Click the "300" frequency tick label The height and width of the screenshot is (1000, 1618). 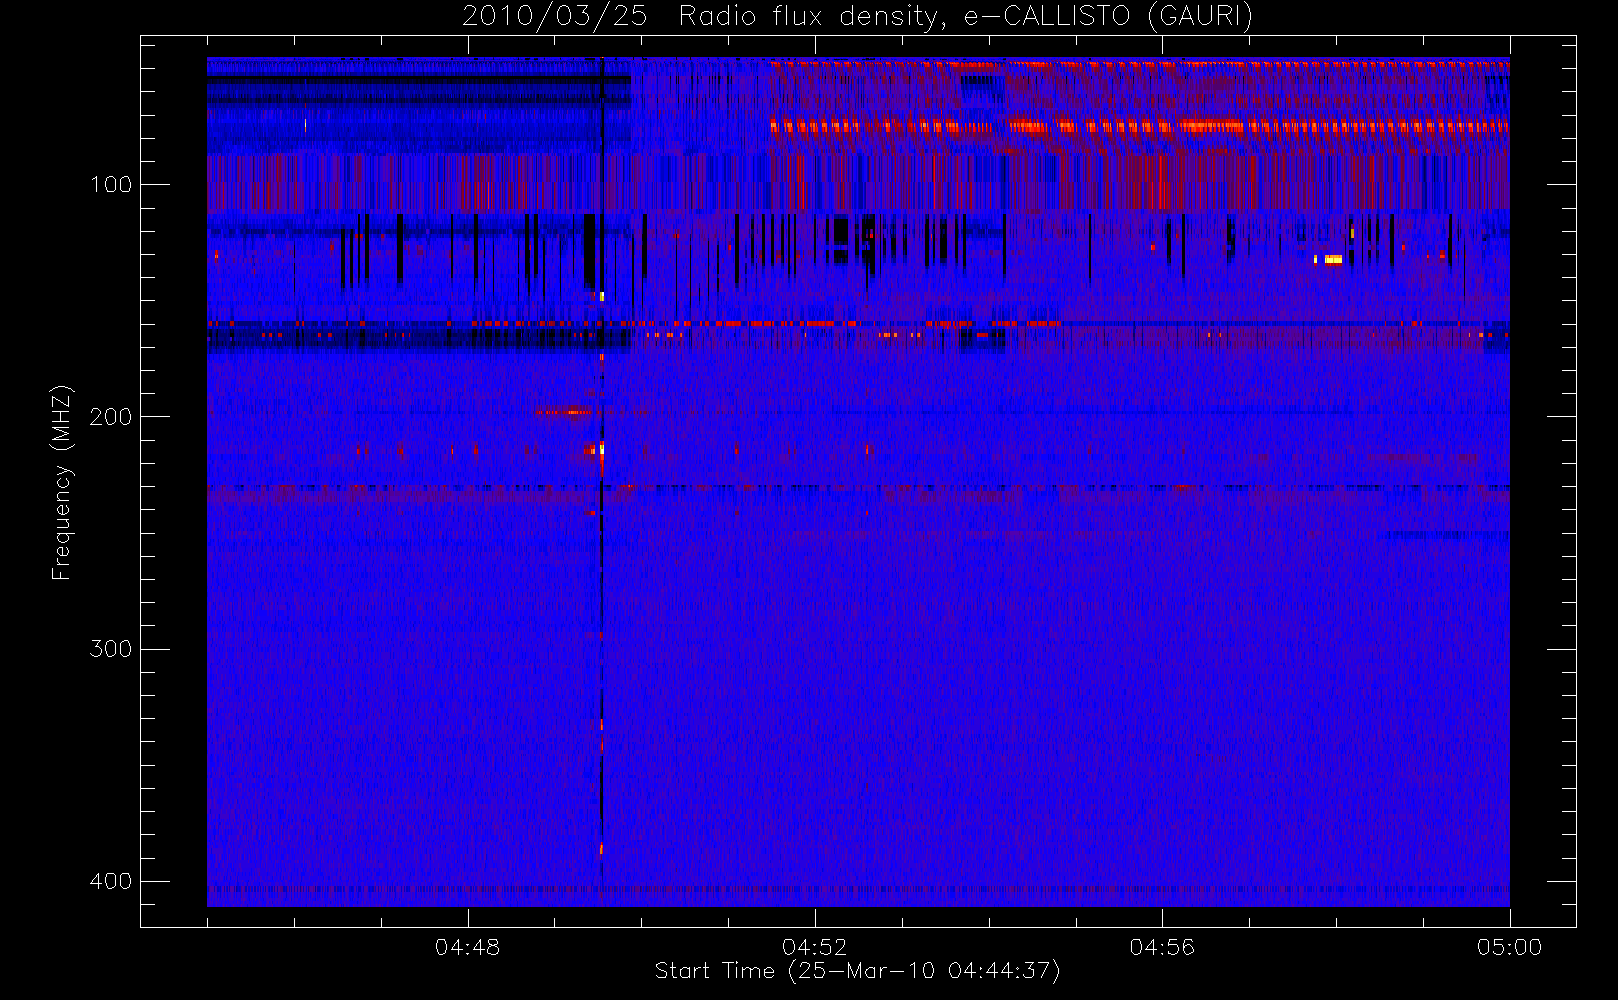coord(110,649)
